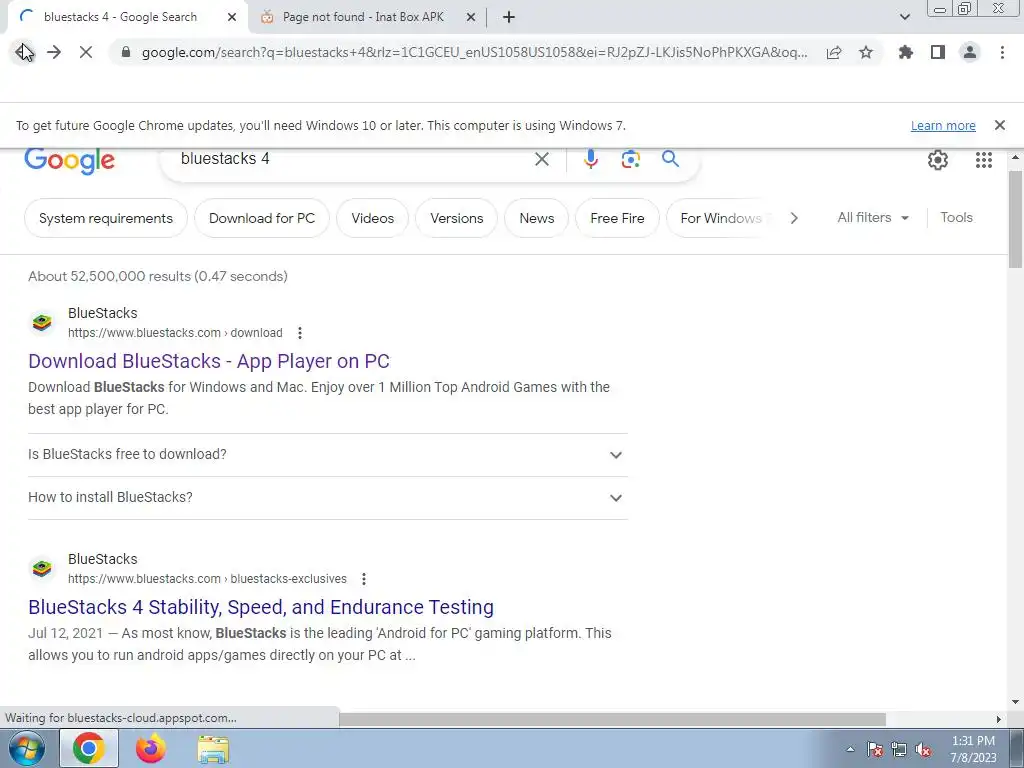Close the 'Page not found' tab
This screenshot has width=1024, height=768.
click(x=471, y=18)
